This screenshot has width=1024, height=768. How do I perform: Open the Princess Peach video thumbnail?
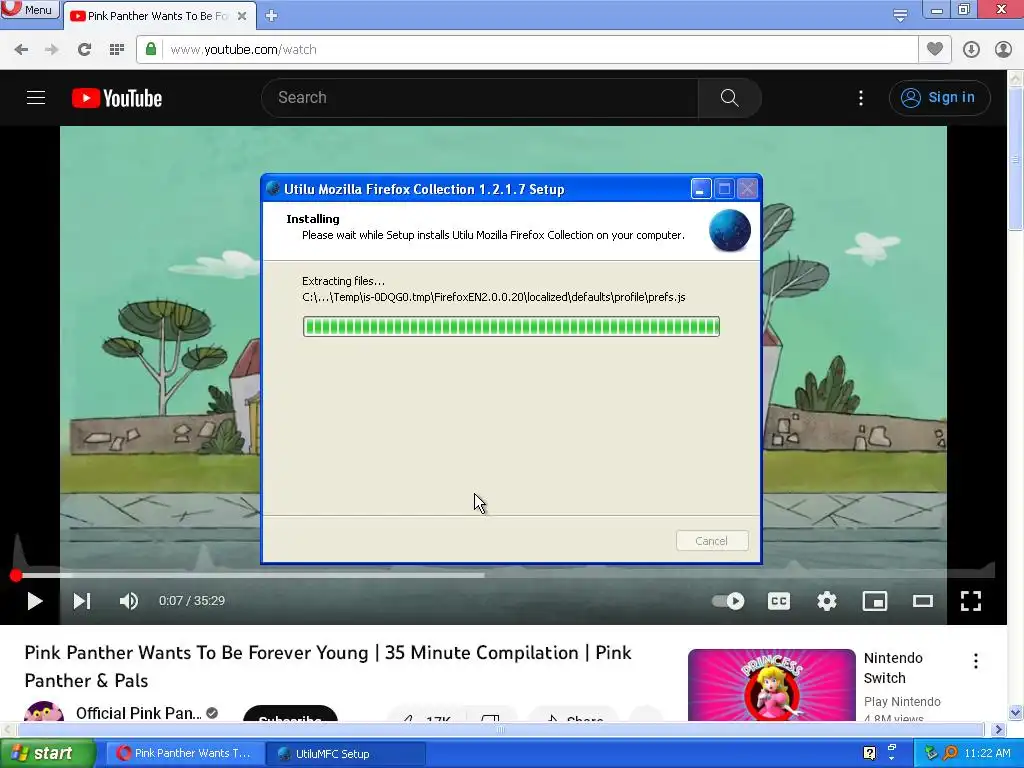(x=772, y=685)
